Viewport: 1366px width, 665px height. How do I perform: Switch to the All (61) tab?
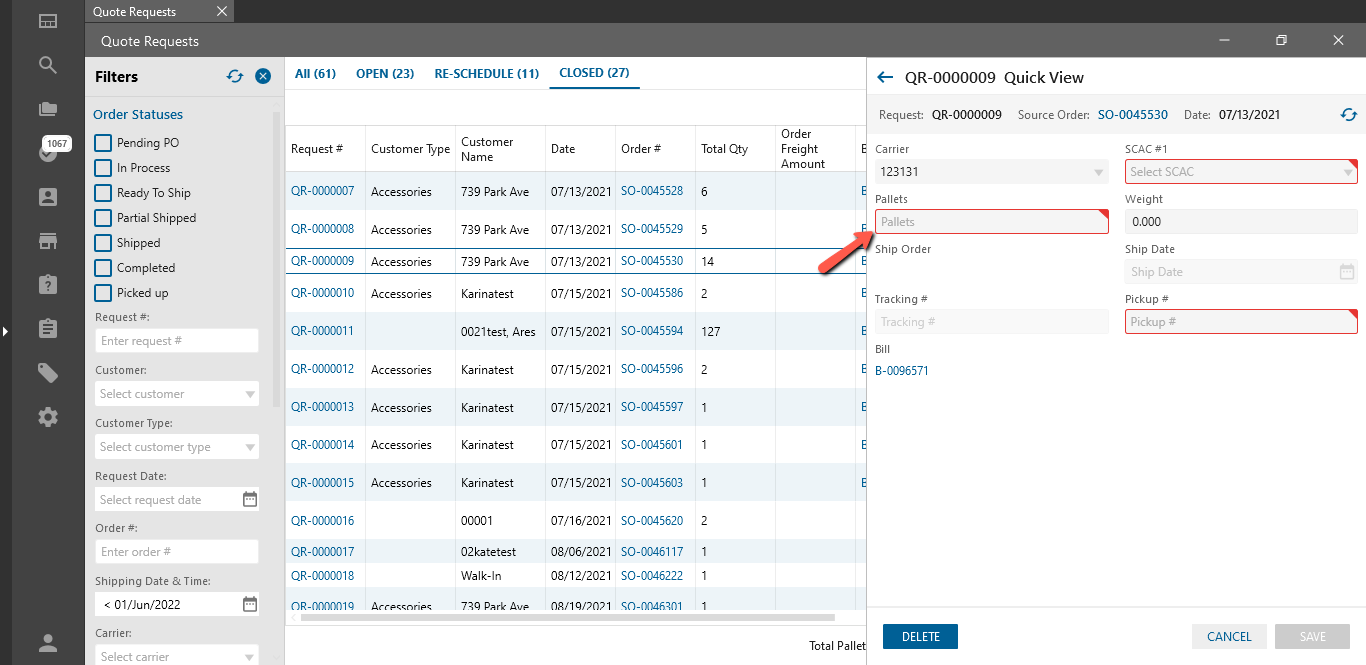[315, 74]
